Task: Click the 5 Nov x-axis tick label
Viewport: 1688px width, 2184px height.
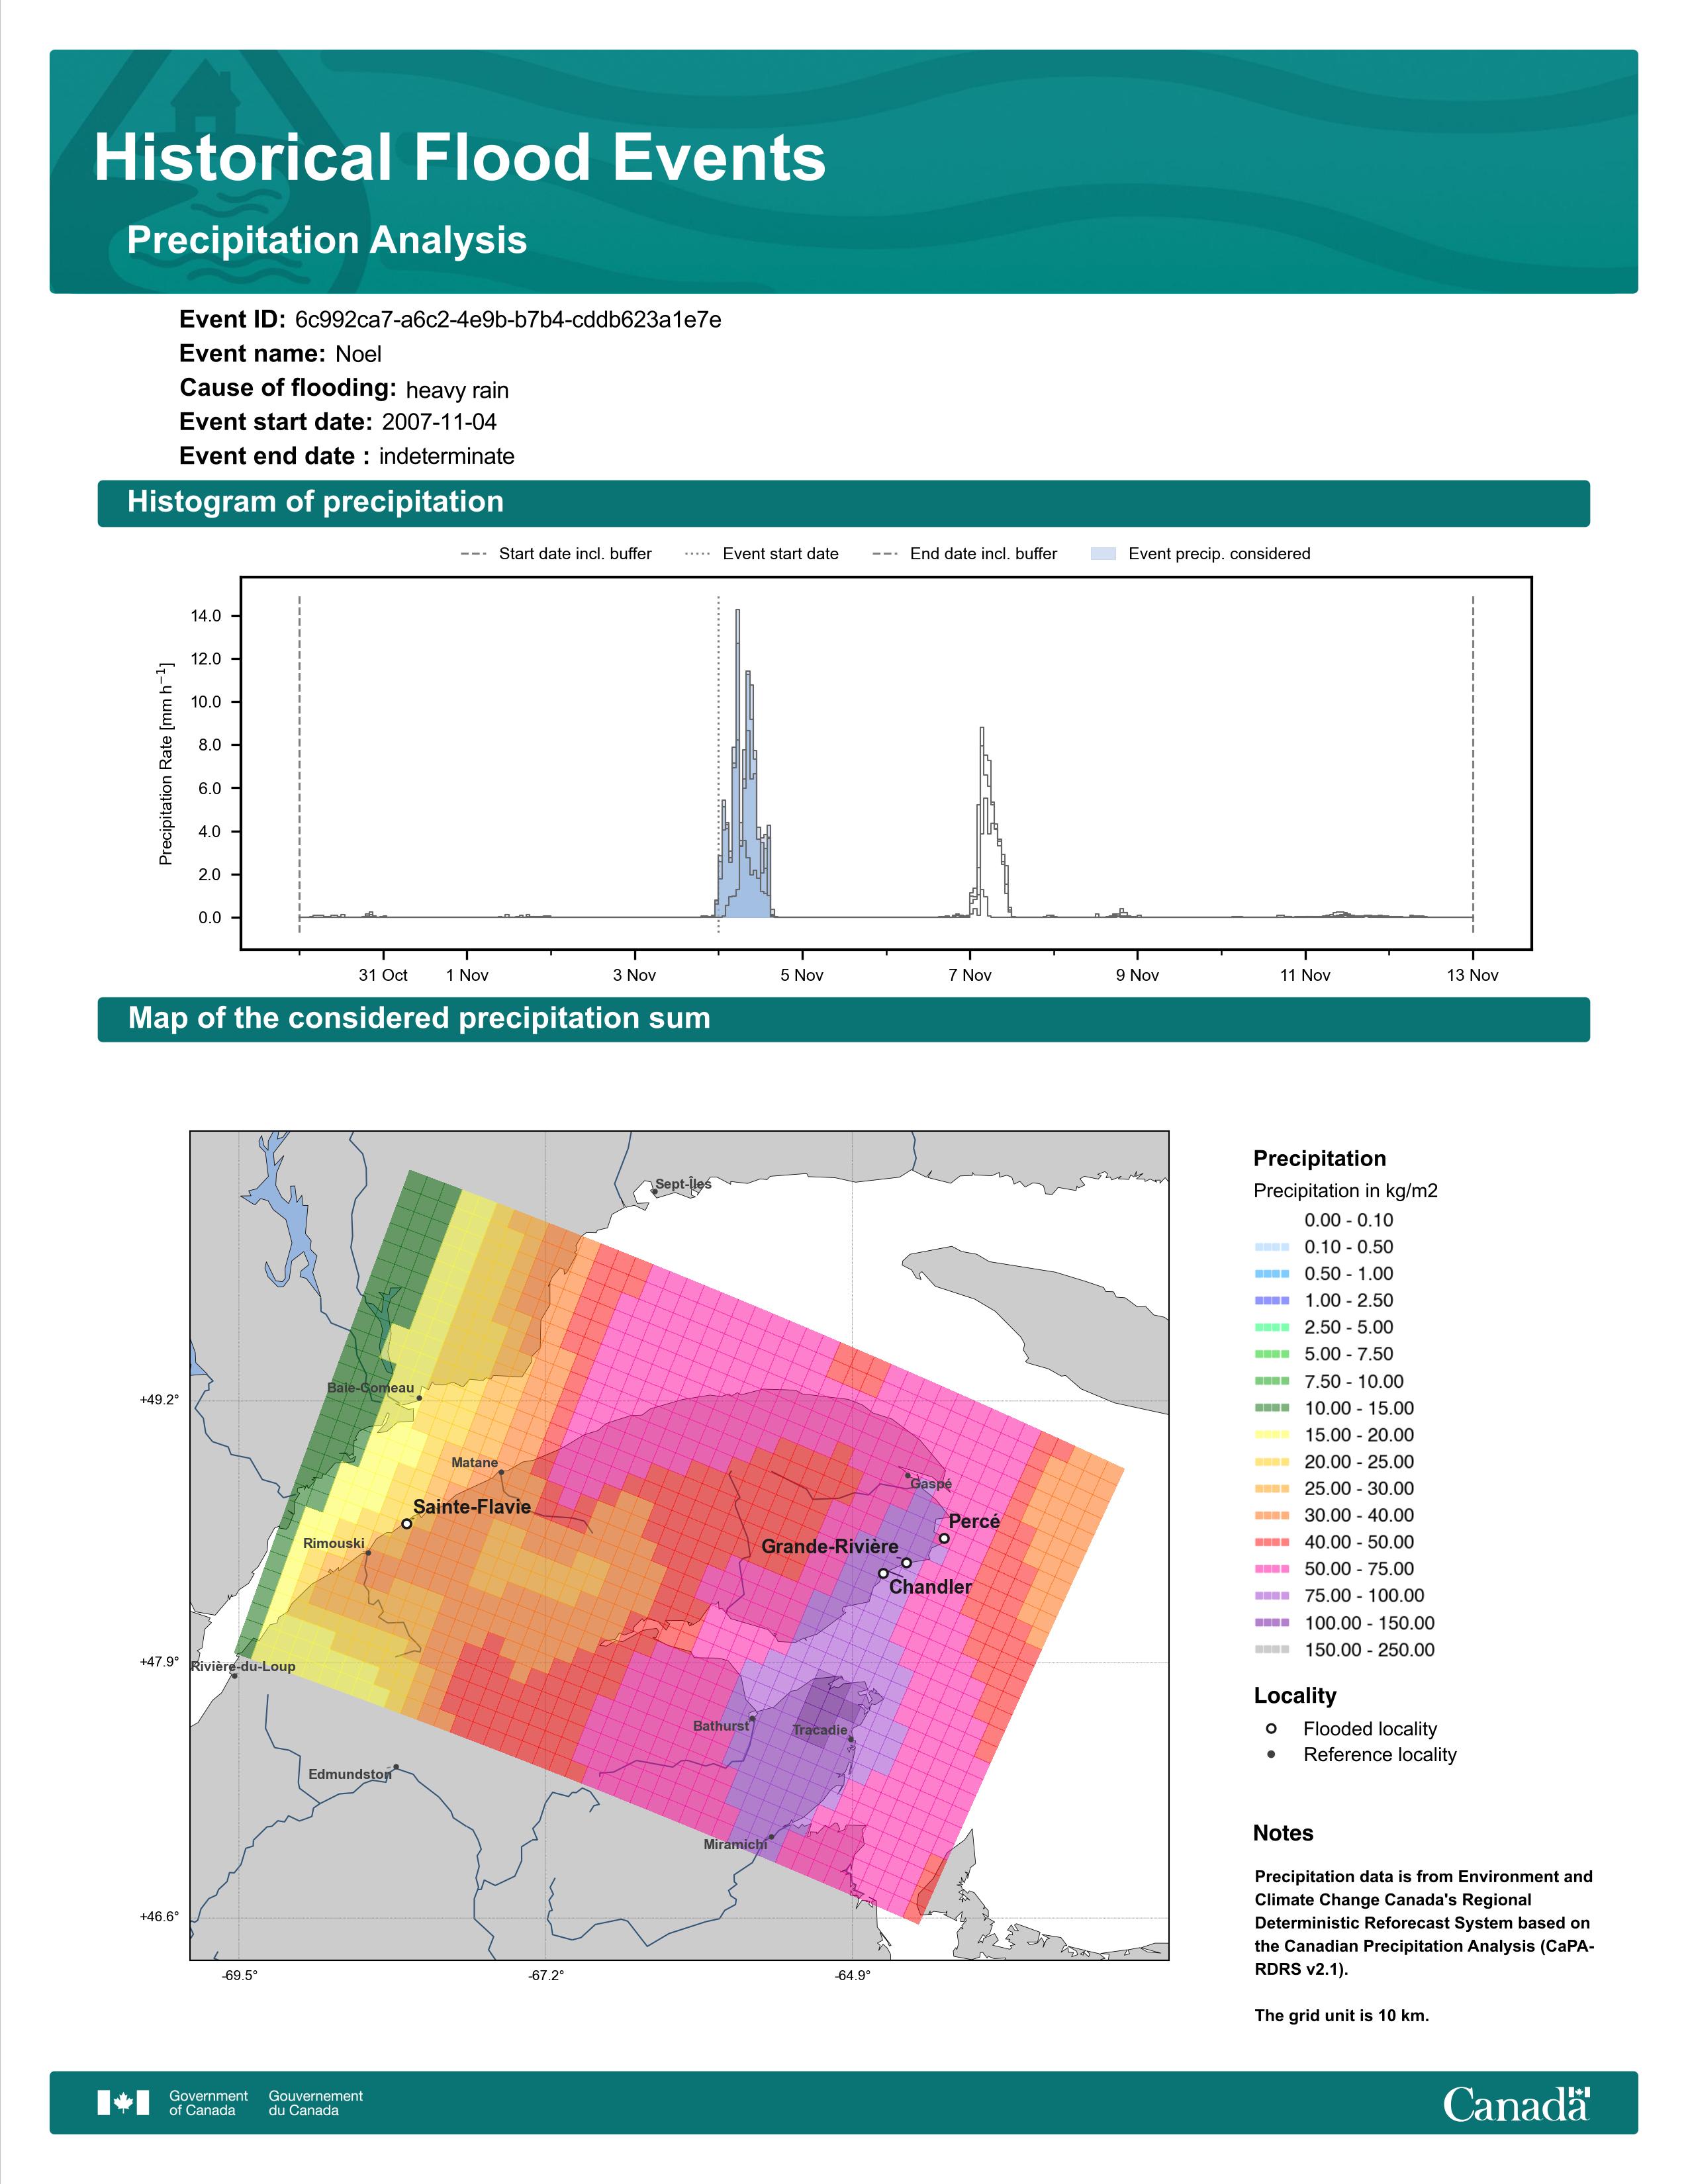Action: pyautogui.click(x=802, y=975)
